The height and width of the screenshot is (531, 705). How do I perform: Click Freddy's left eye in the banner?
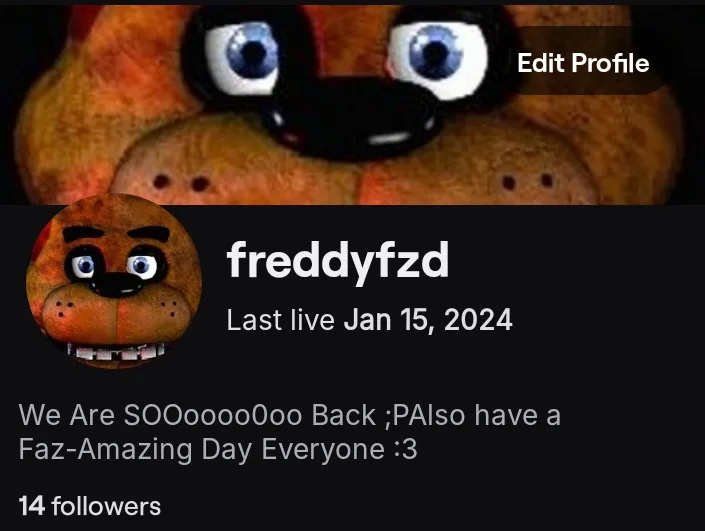[x=241, y=58]
